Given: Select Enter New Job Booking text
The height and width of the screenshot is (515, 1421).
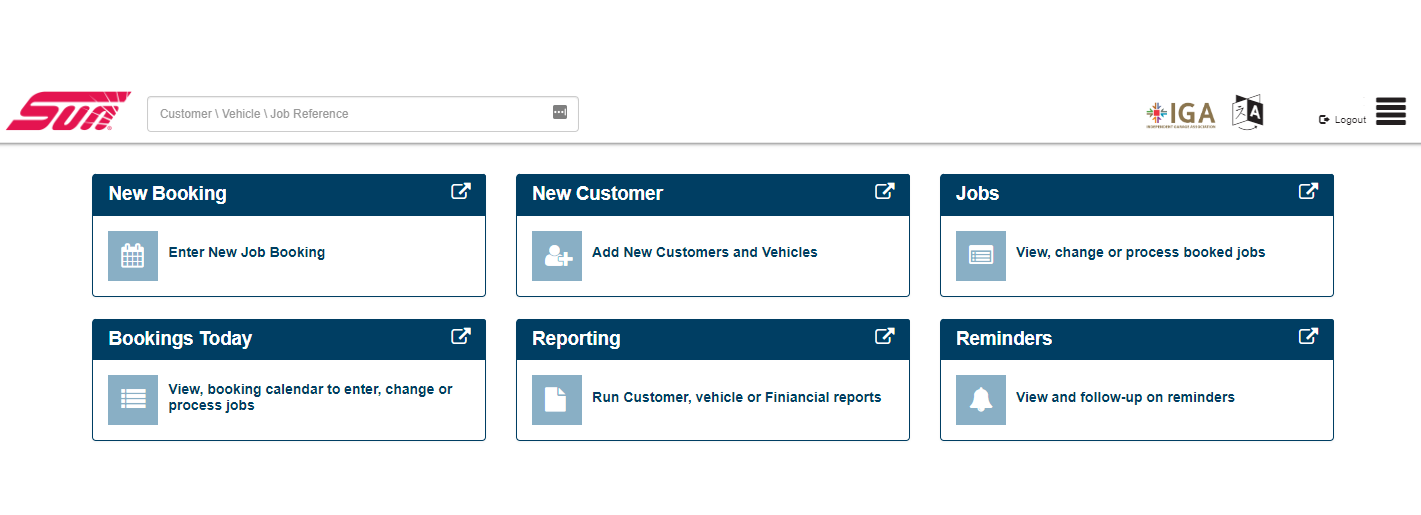Looking at the screenshot, I should 246,253.
